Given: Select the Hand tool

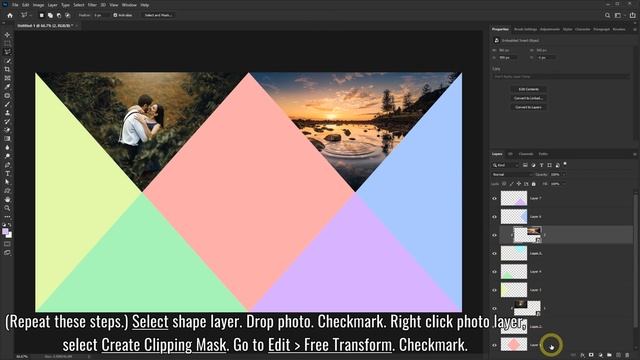Looking at the screenshot, I should (x=7, y=200).
